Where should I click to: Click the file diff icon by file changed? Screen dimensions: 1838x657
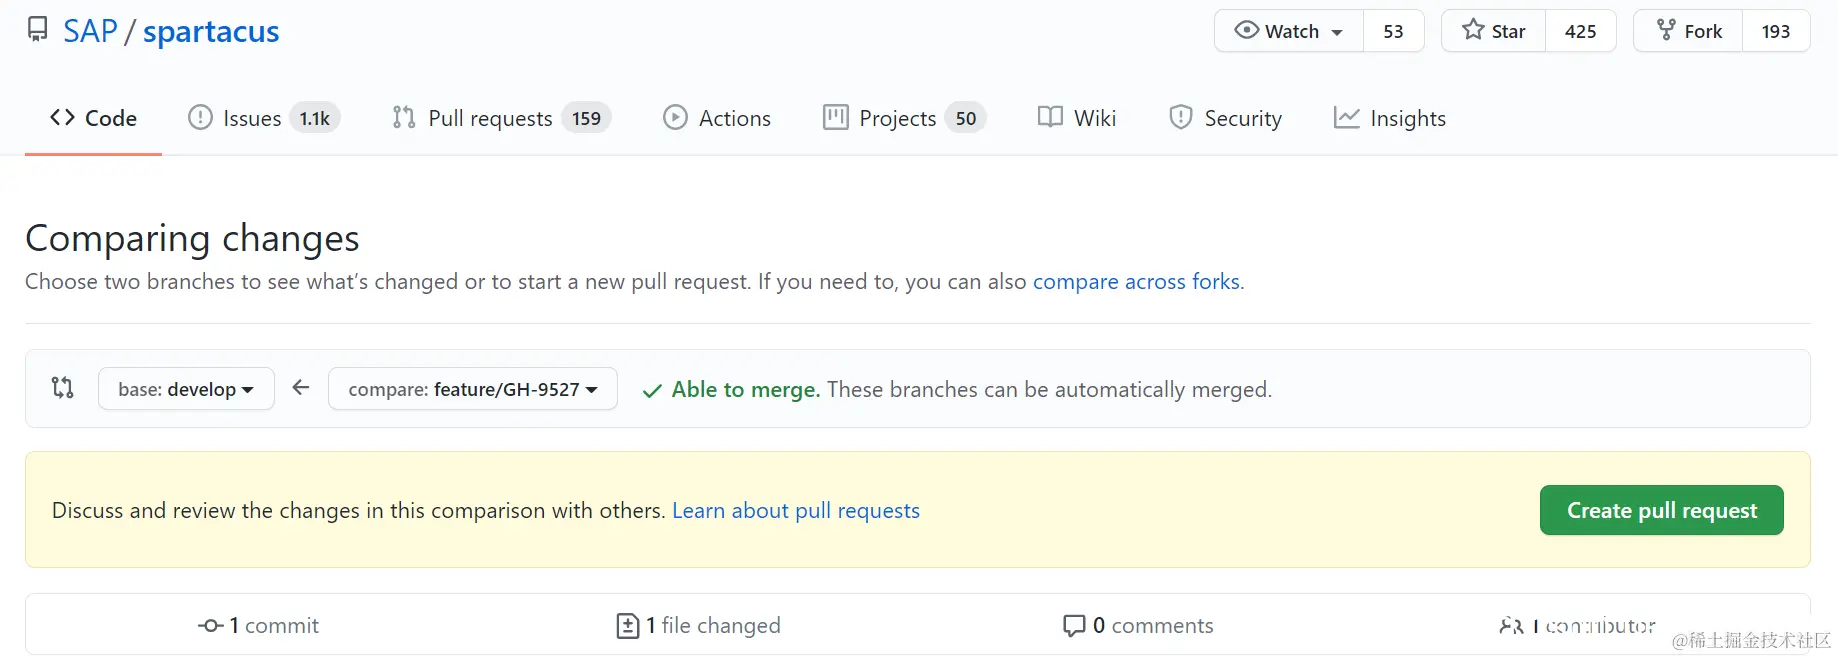coord(627,626)
